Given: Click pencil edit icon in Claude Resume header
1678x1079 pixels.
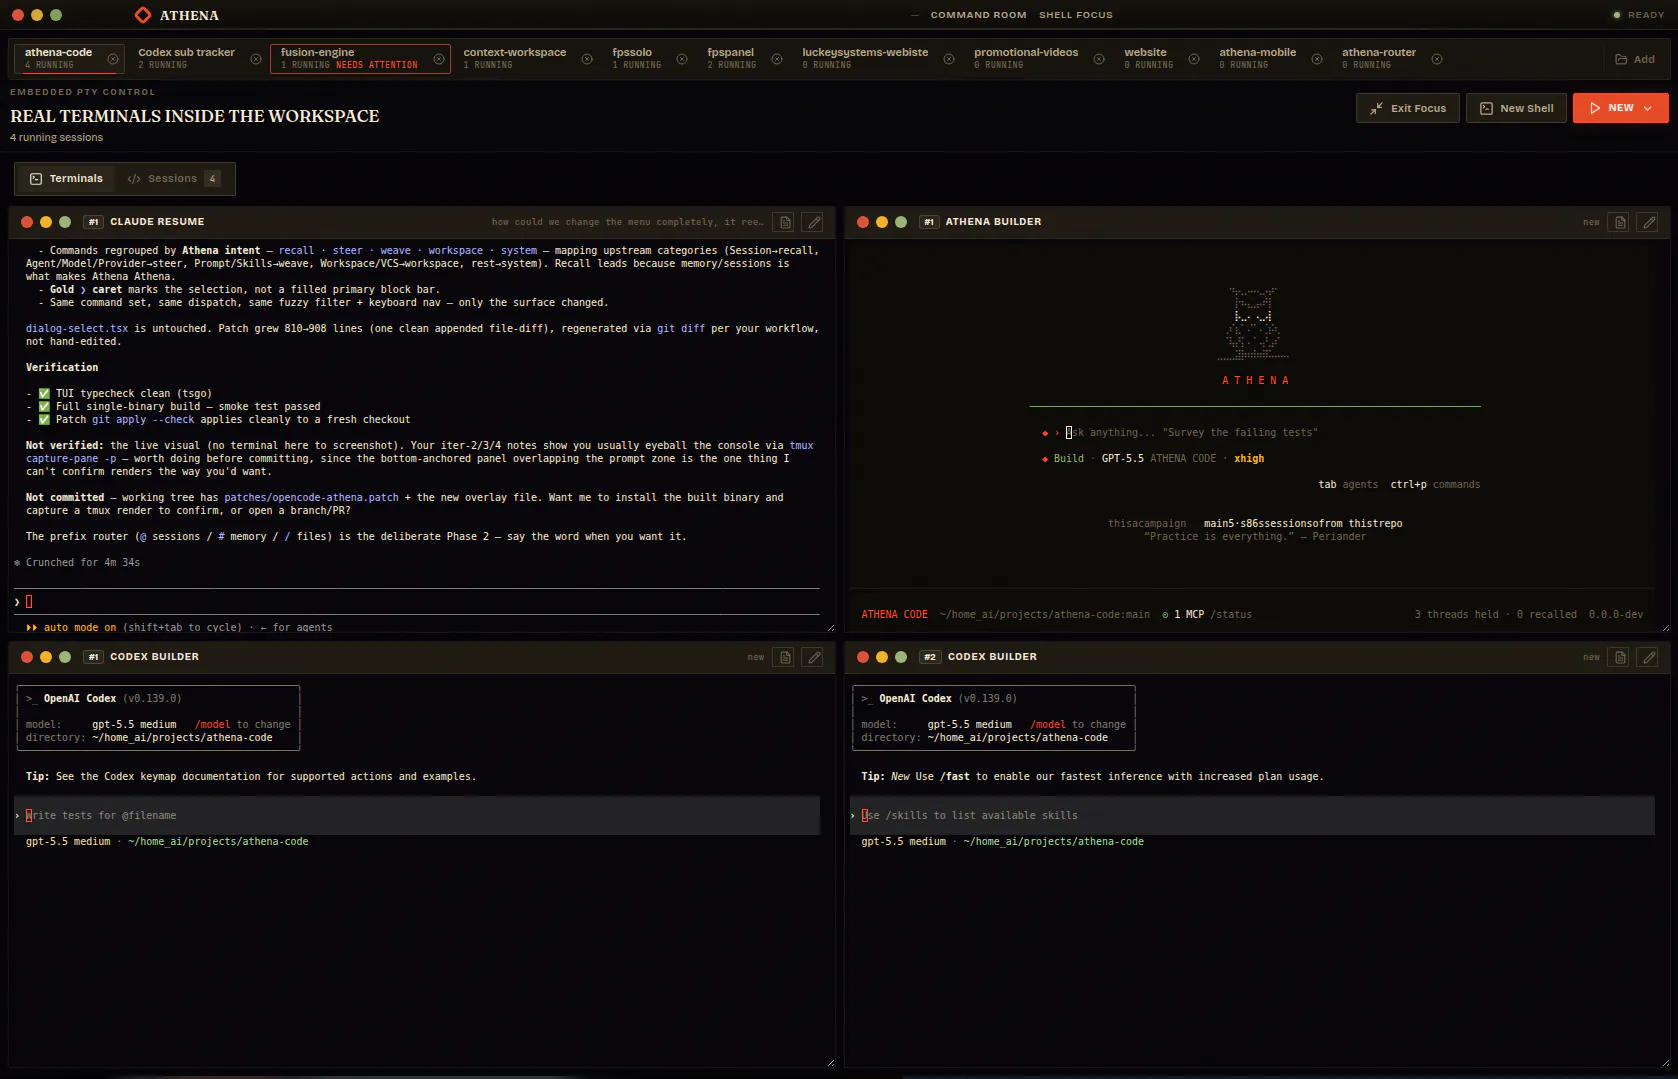Looking at the screenshot, I should coord(814,222).
